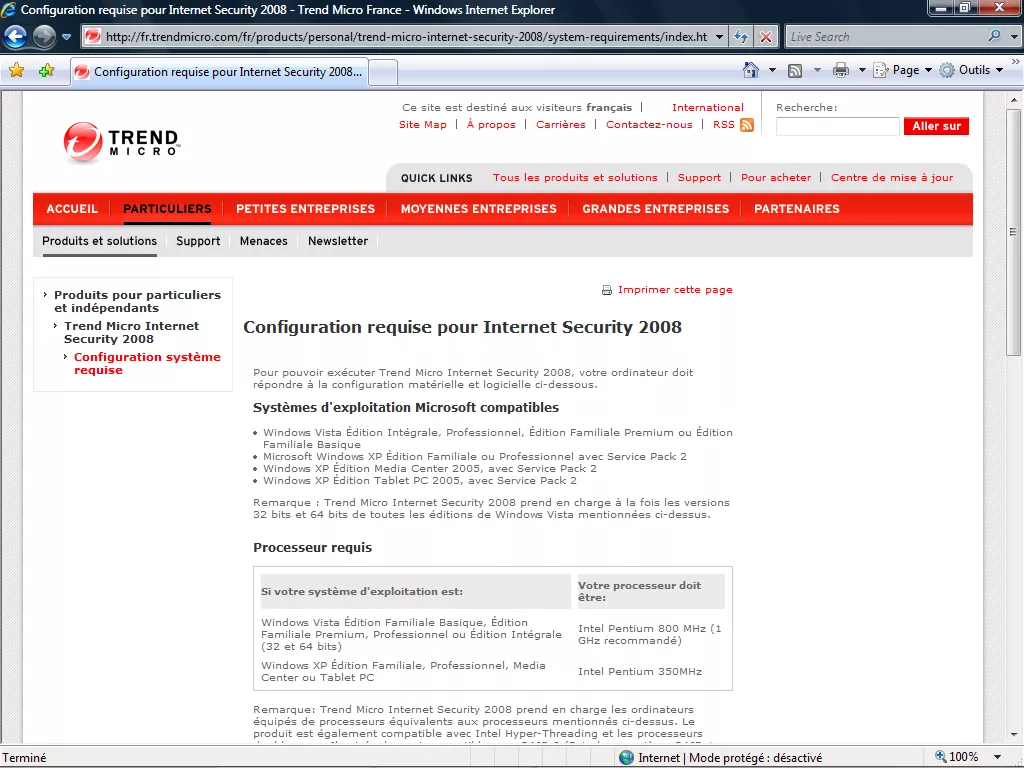Open the search provider options dropdown
The width and height of the screenshot is (1024, 768).
[1014, 37]
